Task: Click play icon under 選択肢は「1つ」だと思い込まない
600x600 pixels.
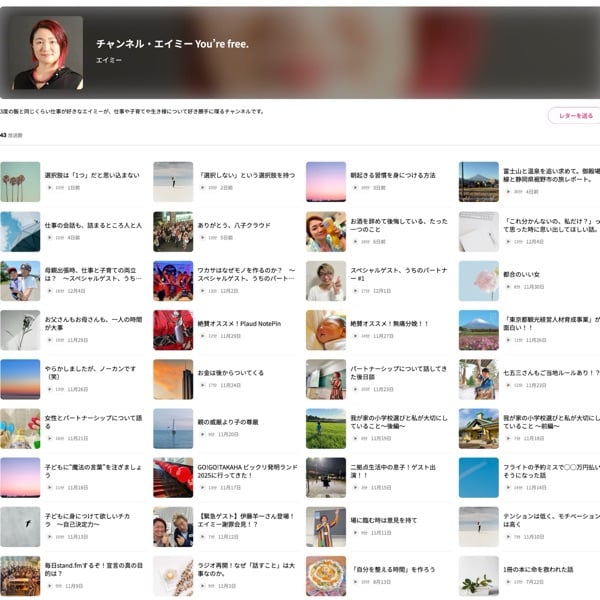Action: point(49,188)
